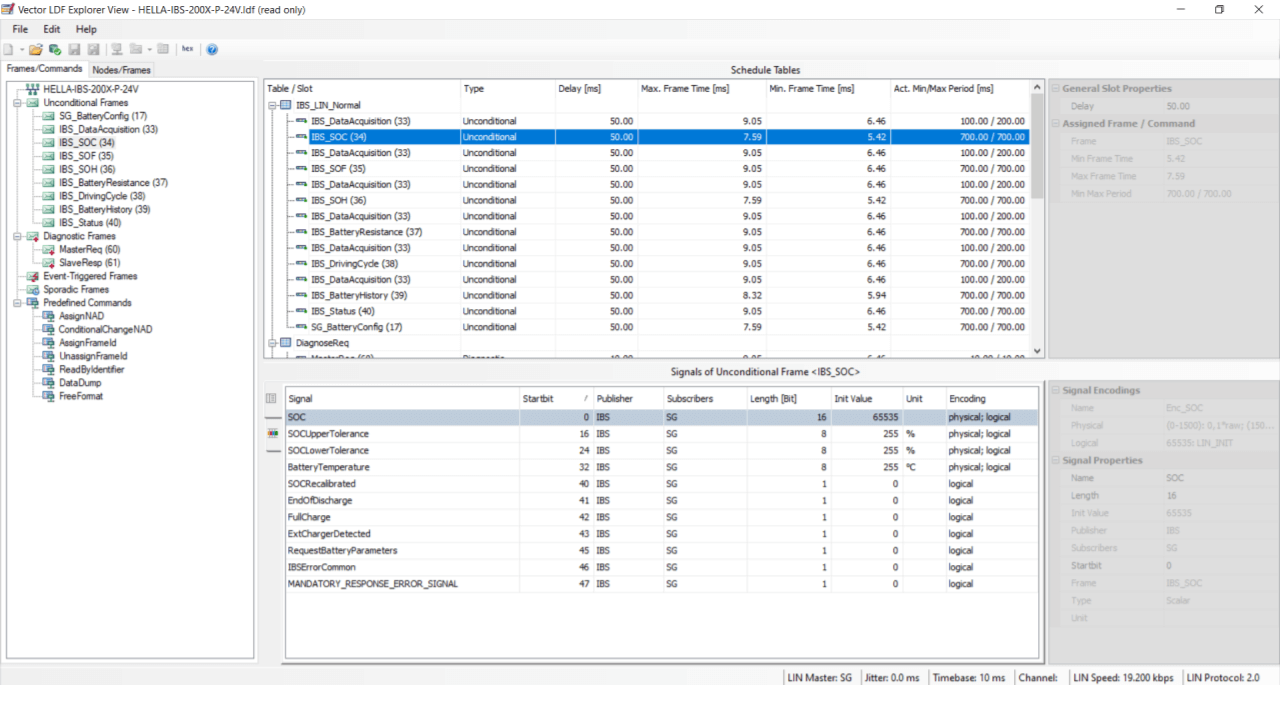Collapse the General Slot Properties section
Screen dimensions: 1280x720
[x=1055, y=88]
